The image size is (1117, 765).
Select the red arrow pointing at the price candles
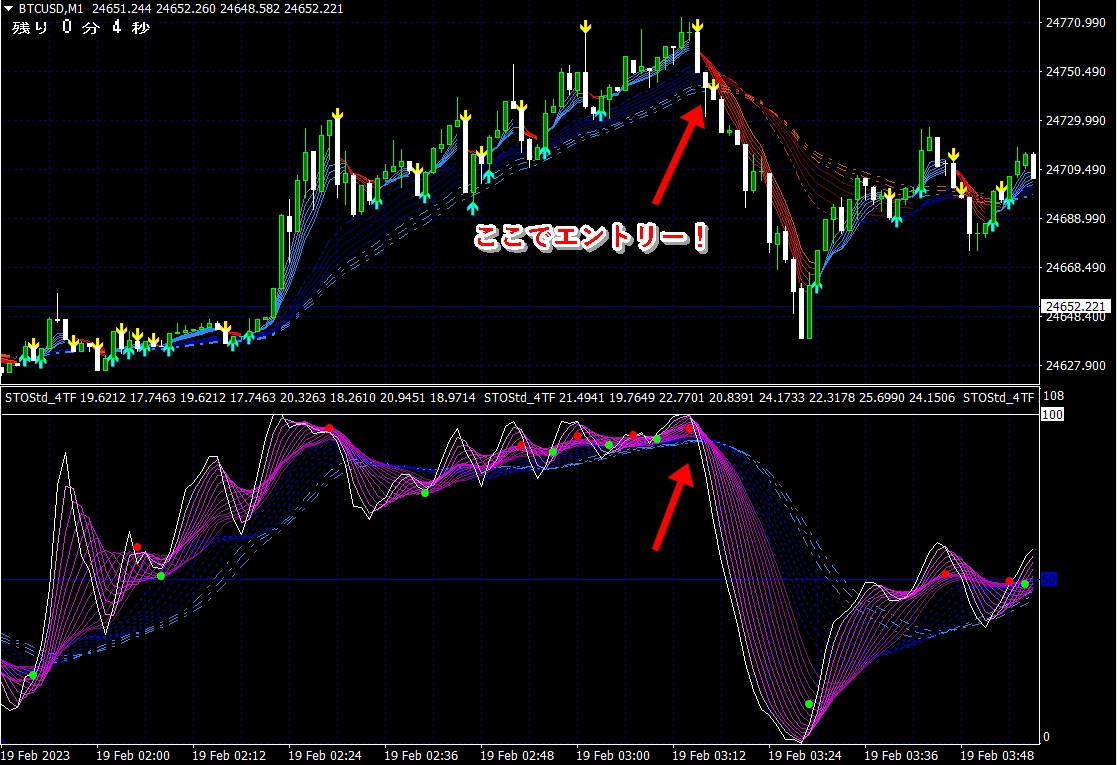[676, 151]
